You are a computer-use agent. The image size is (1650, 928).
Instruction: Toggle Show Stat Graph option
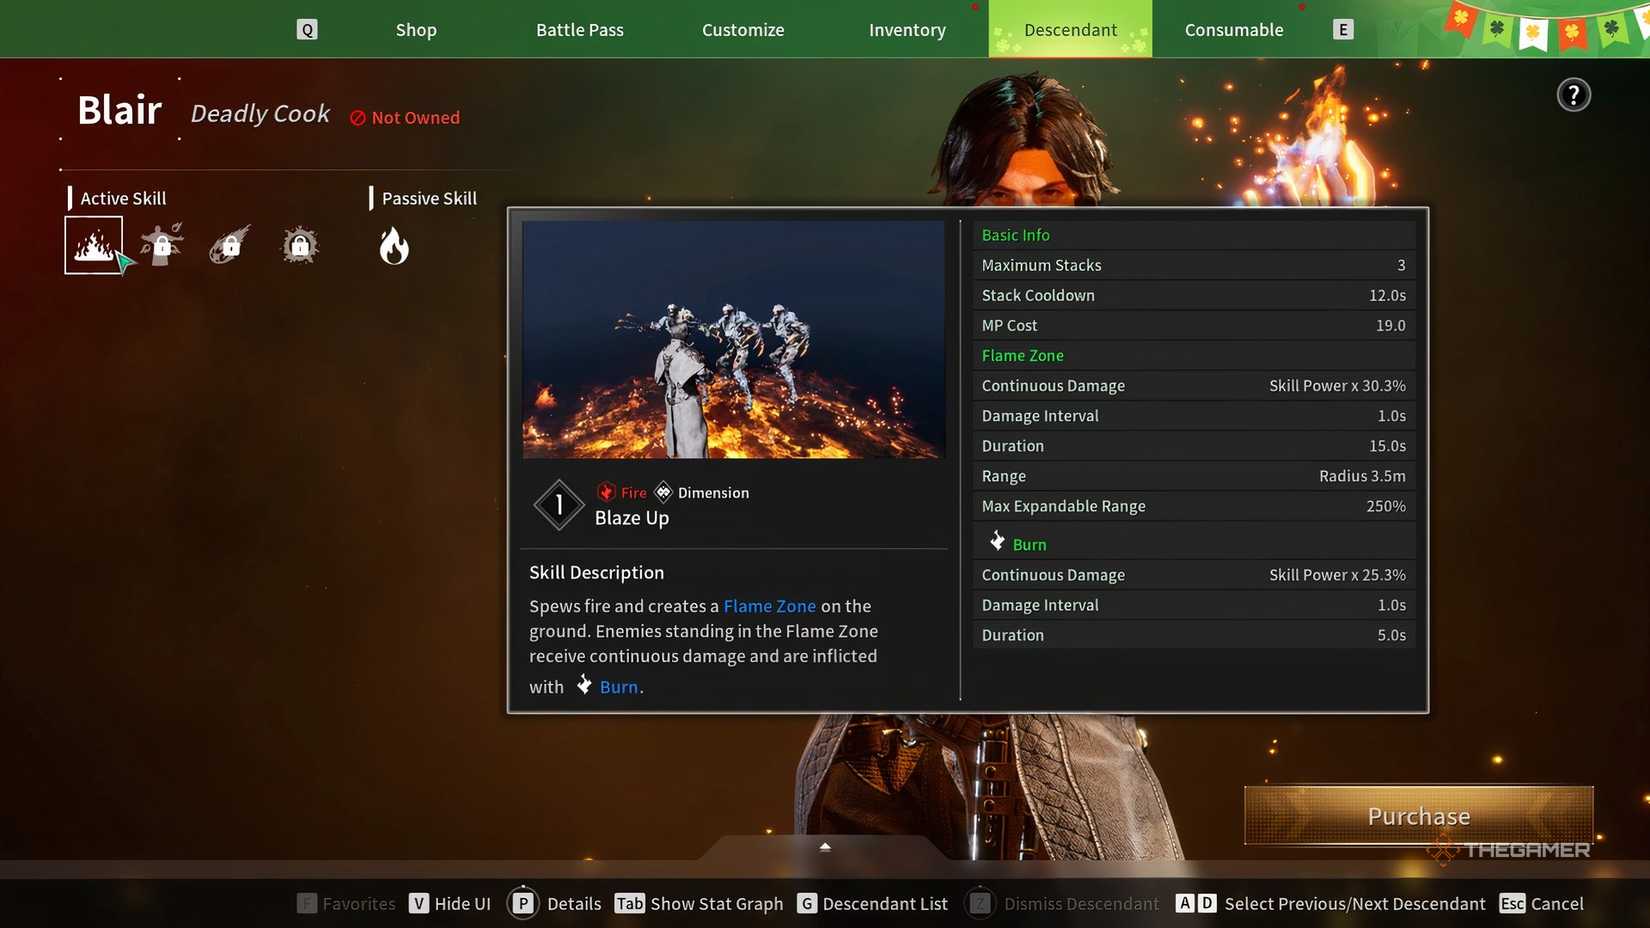(x=699, y=904)
